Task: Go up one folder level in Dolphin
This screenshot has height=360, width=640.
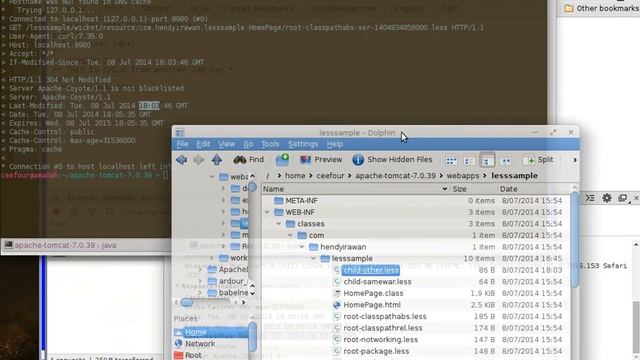Action: [x=217, y=160]
